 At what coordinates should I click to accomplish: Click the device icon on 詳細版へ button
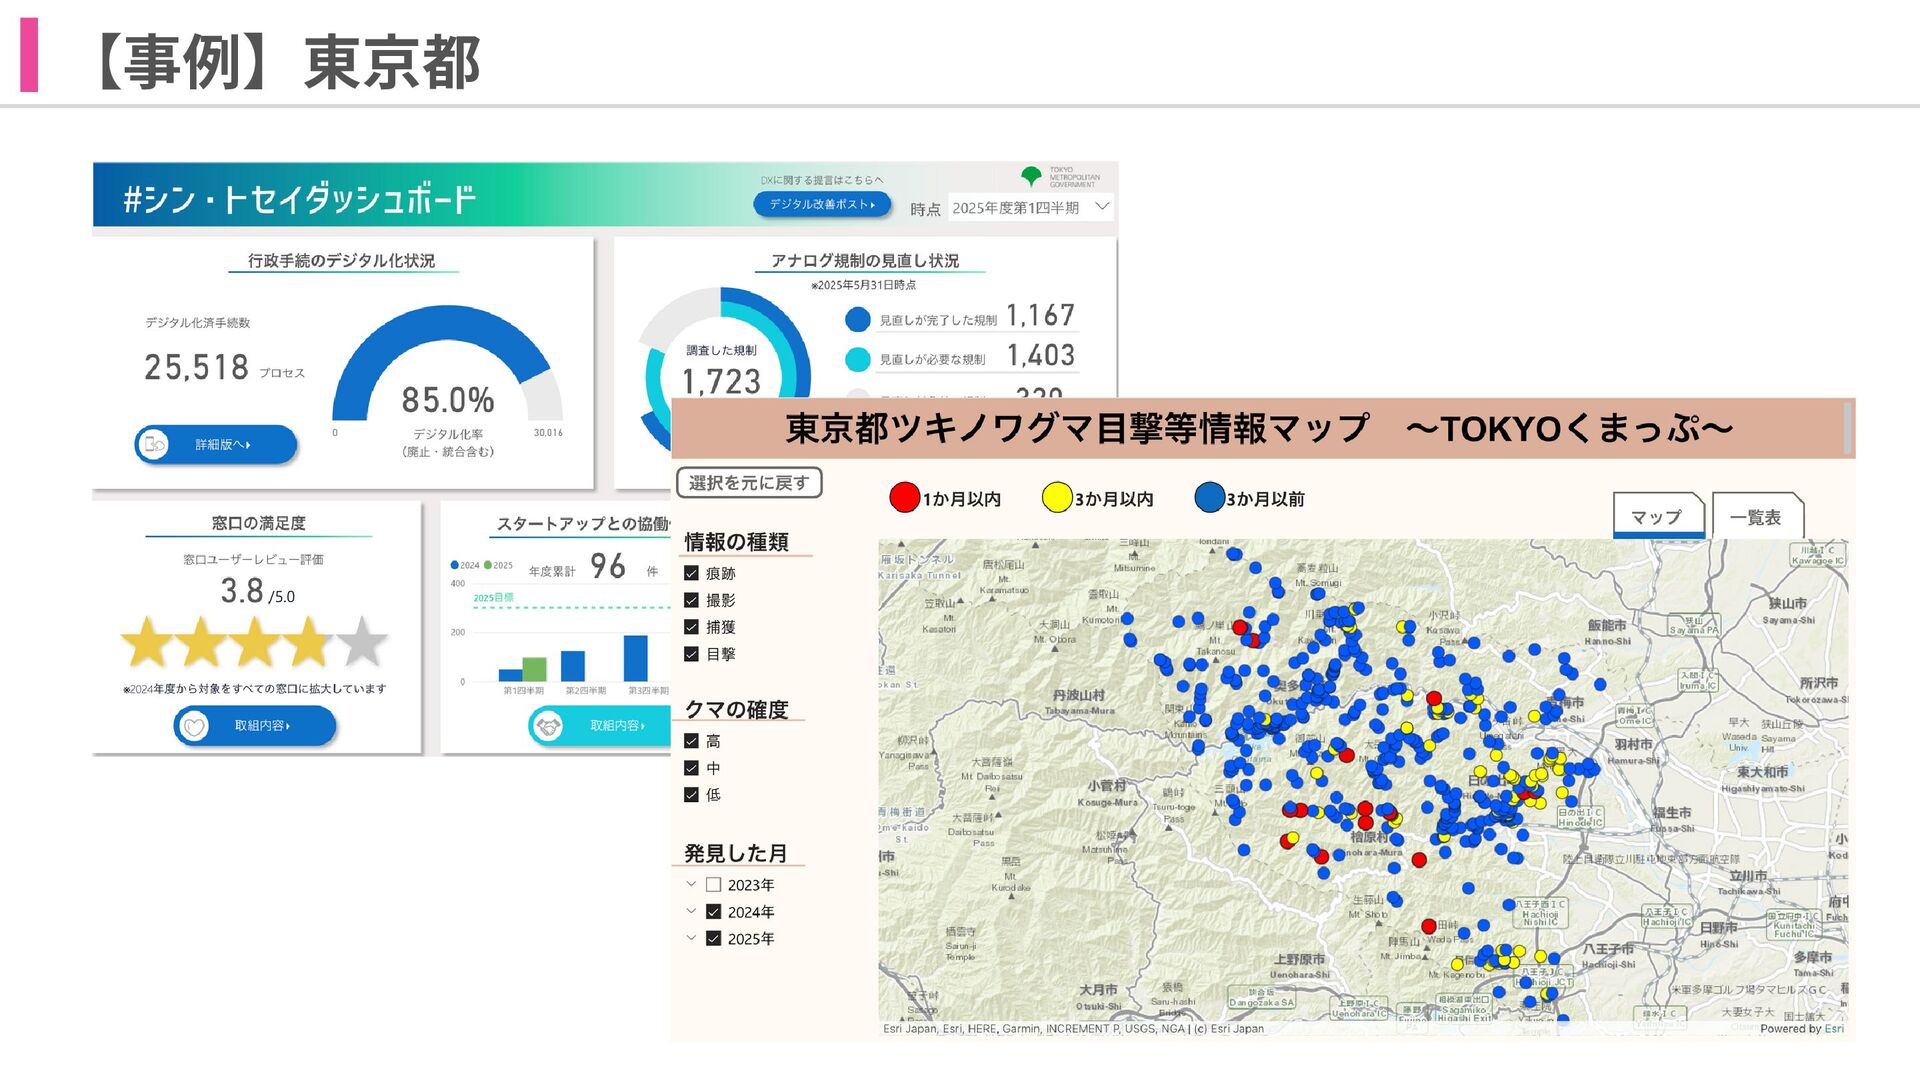click(x=155, y=444)
